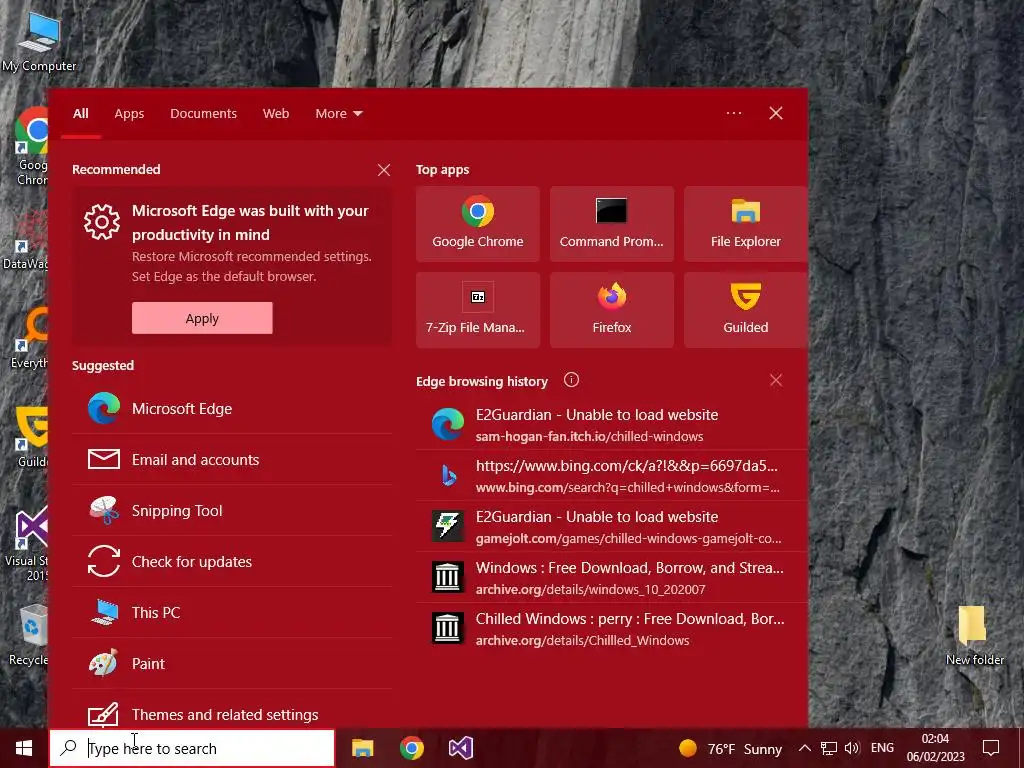
Task: Click the ENG language indicator
Action: pos(882,748)
